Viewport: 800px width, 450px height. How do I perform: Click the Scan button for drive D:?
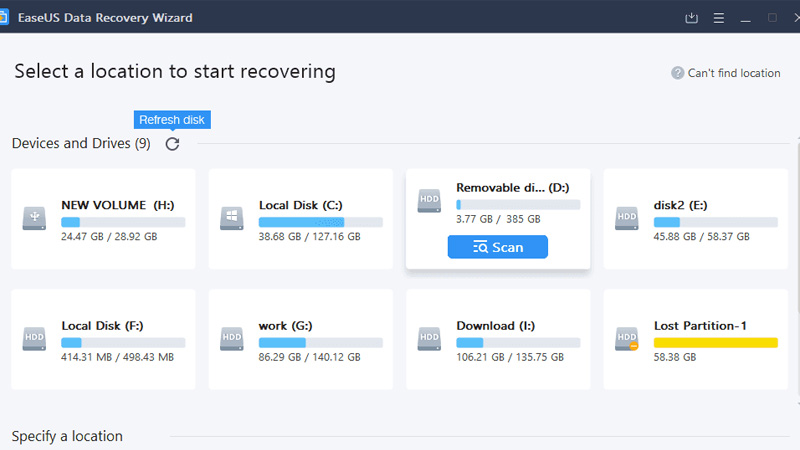coord(497,247)
